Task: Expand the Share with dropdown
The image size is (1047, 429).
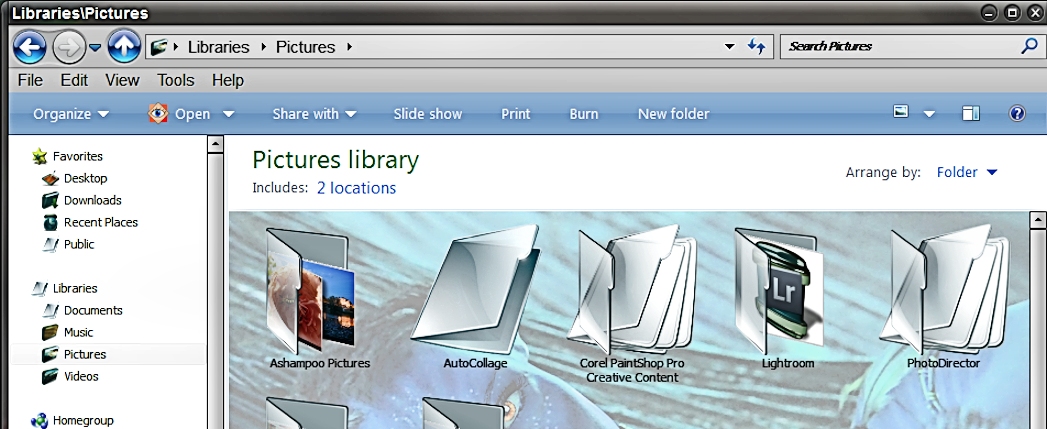Action: [314, 114]
